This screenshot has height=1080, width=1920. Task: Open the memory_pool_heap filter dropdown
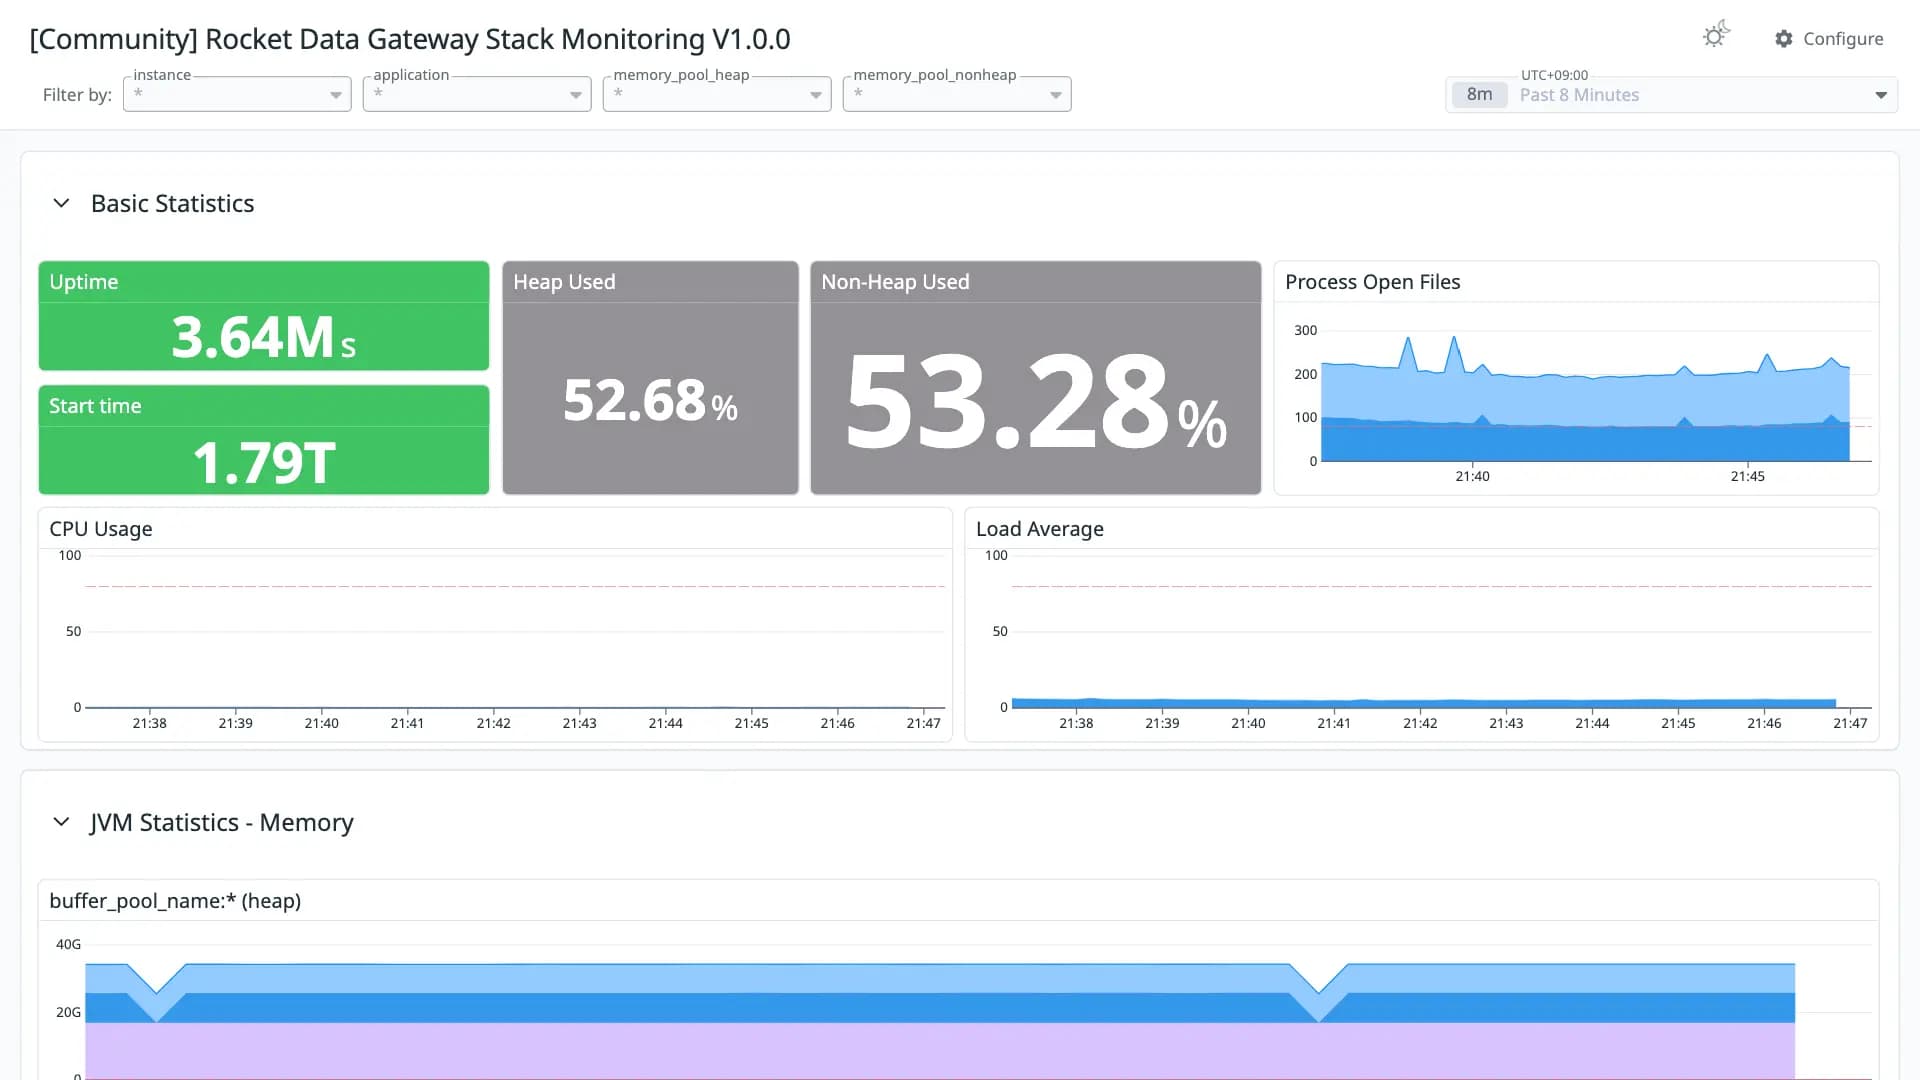[x=717, y=94]
